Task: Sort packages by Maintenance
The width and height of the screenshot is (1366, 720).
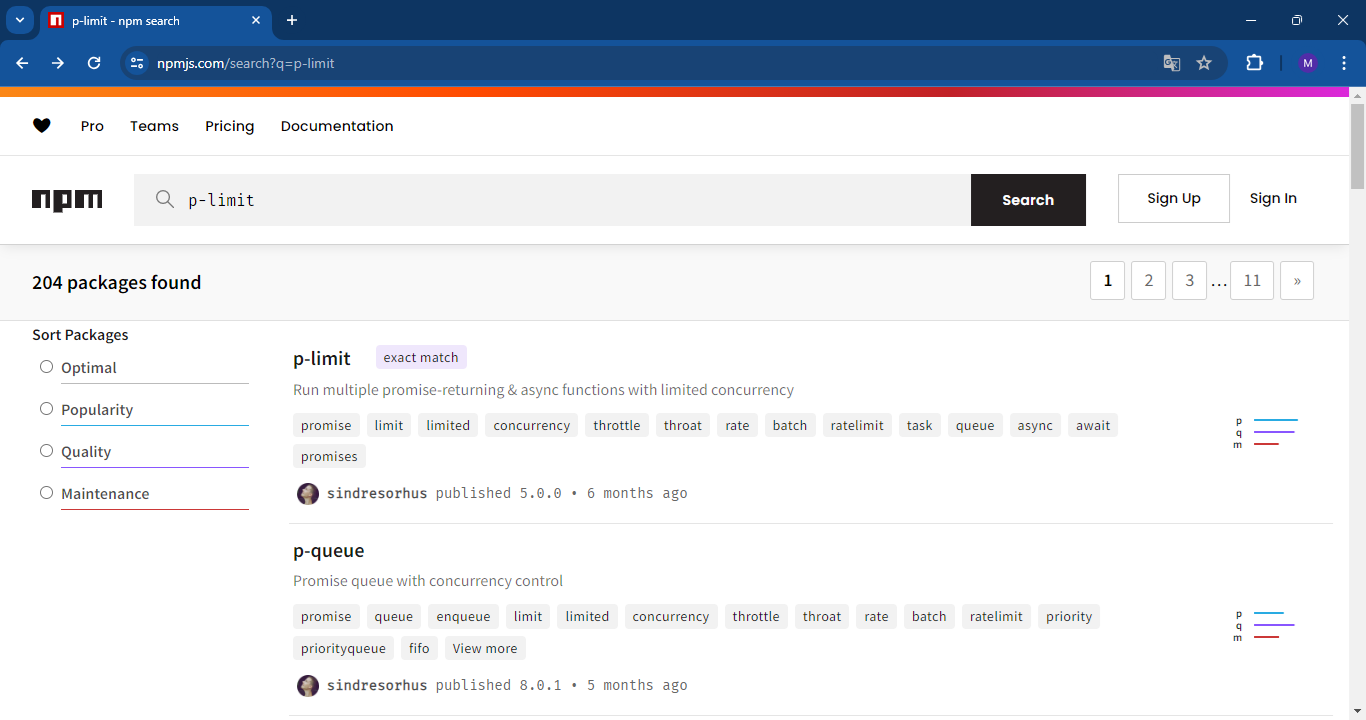Action: (46, 492)
